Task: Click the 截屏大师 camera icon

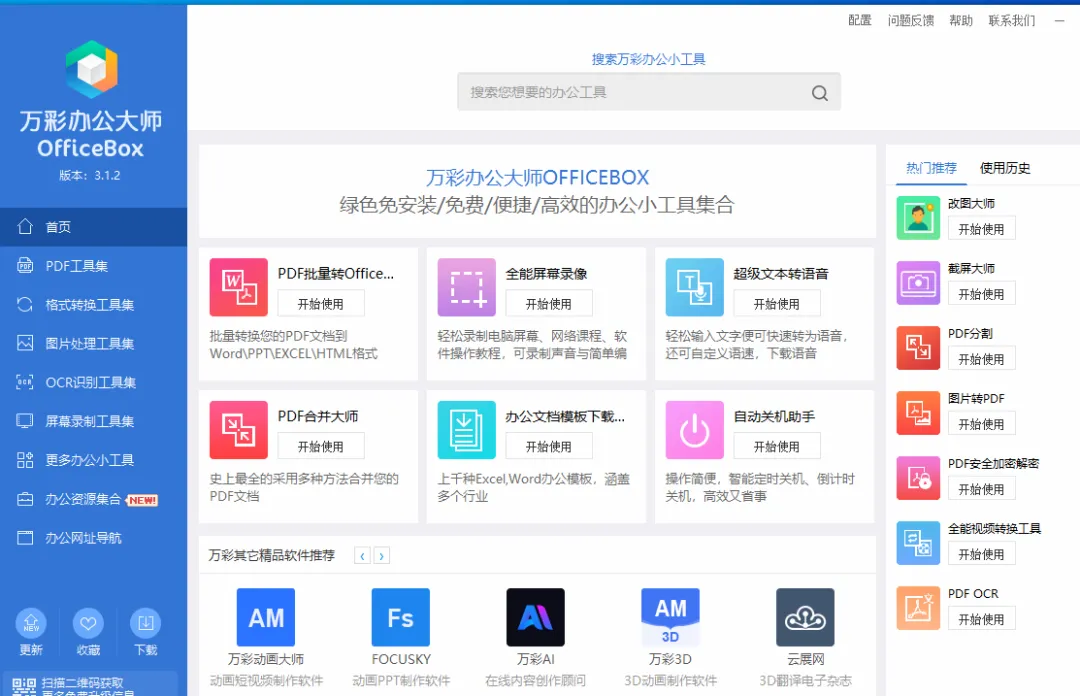Action: tap(918, 283)
